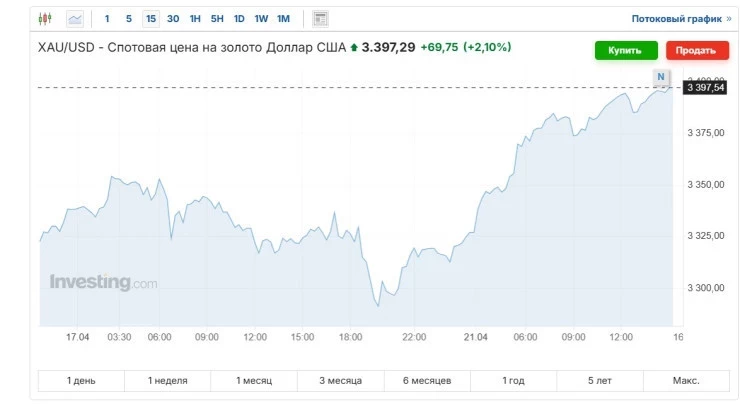This screenshot has height=404, width=740.
Task: Show the 3 месяца range tab
Action: tap(341, 380)
